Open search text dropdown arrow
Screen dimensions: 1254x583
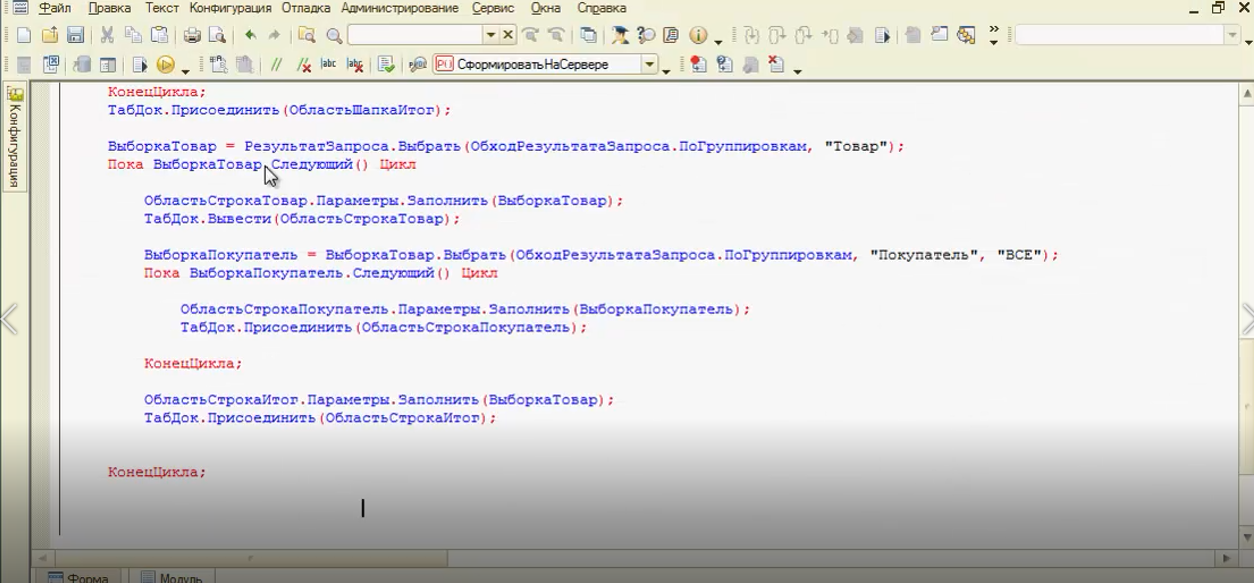[490, 36]
